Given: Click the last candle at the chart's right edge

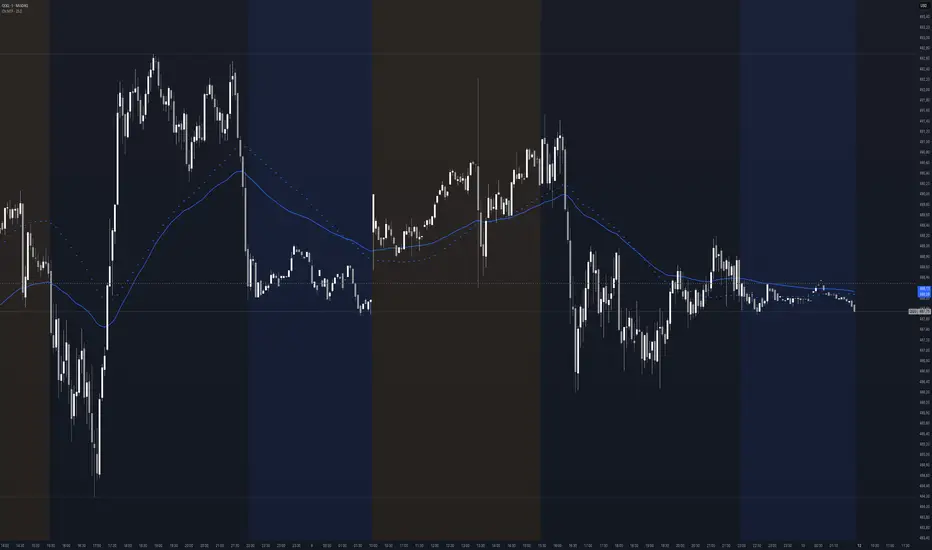Looking at the screenshot, I should click(x=855, y=307).
